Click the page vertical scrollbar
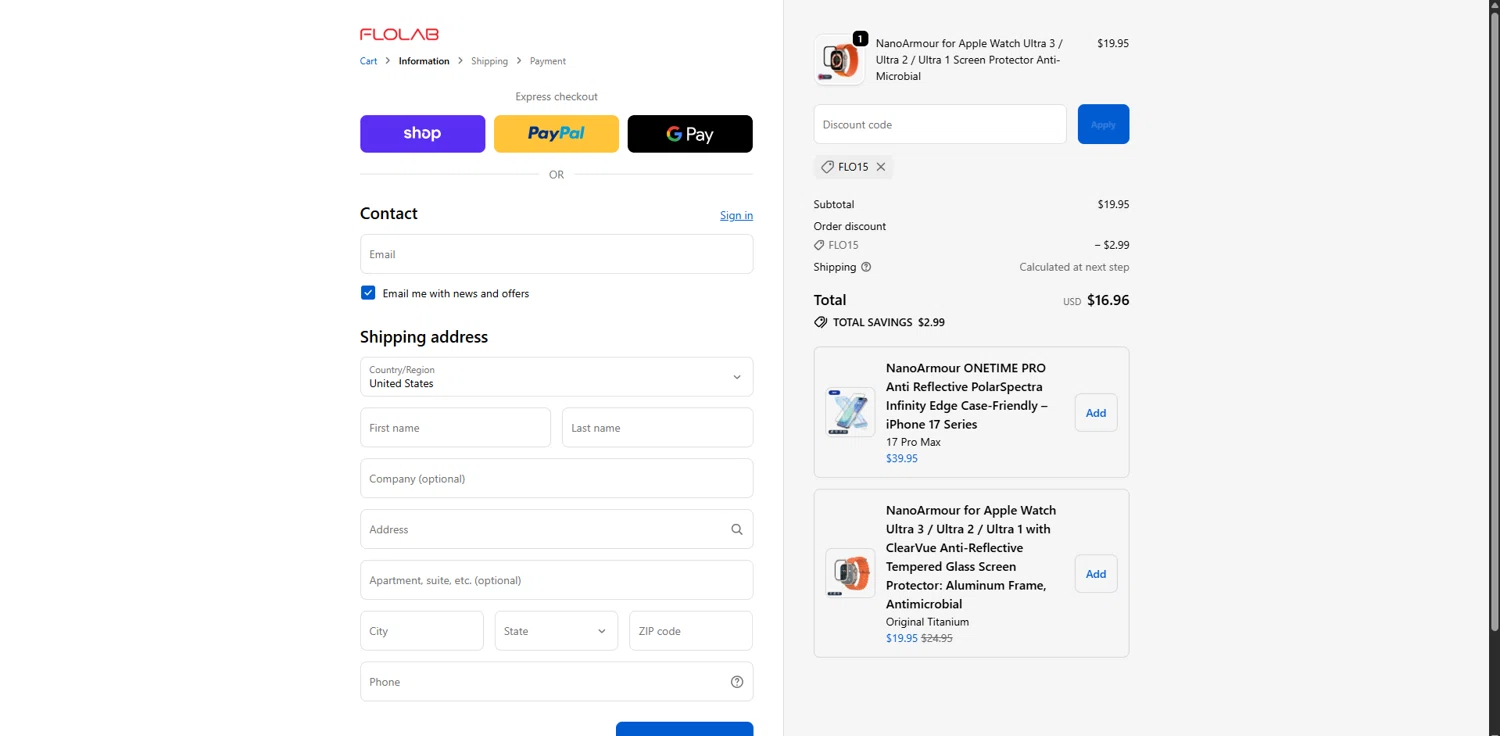Image resolution: width=1500 pixels, height=736 pixels. click(x=1495, y=320)
